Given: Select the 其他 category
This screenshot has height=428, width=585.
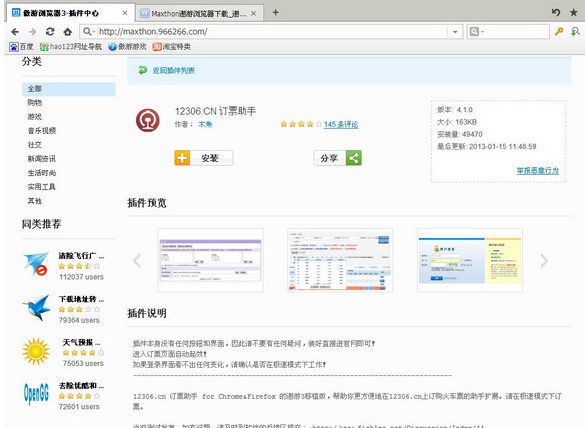Looking at the screenshot, I should pyautogui.click(x=35, y=201).
